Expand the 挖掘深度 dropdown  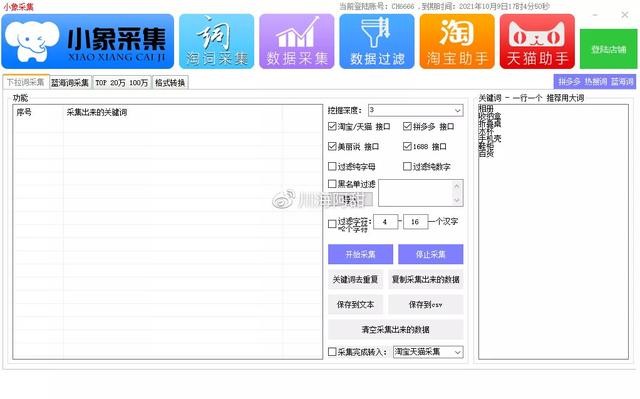click(x=458, y=110)
